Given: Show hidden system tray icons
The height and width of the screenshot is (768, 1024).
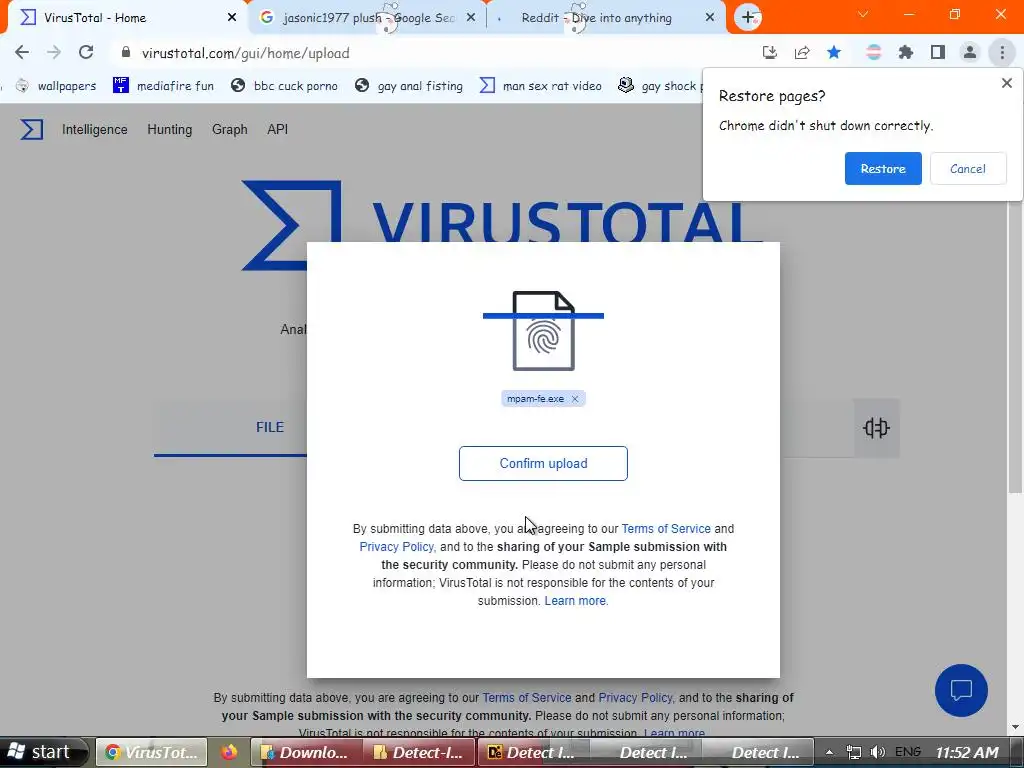Looking at the screenshot, I should tap(829, 752).
